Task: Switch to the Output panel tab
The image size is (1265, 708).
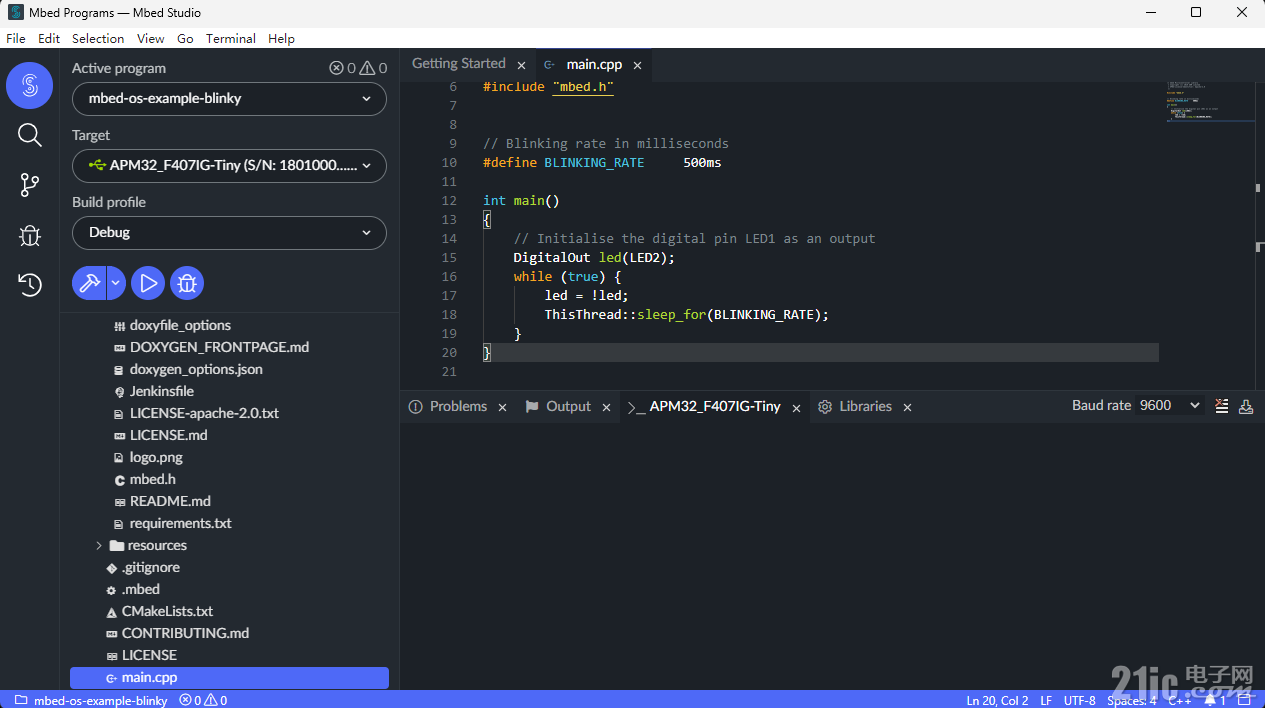Action: tap(568, 406)
